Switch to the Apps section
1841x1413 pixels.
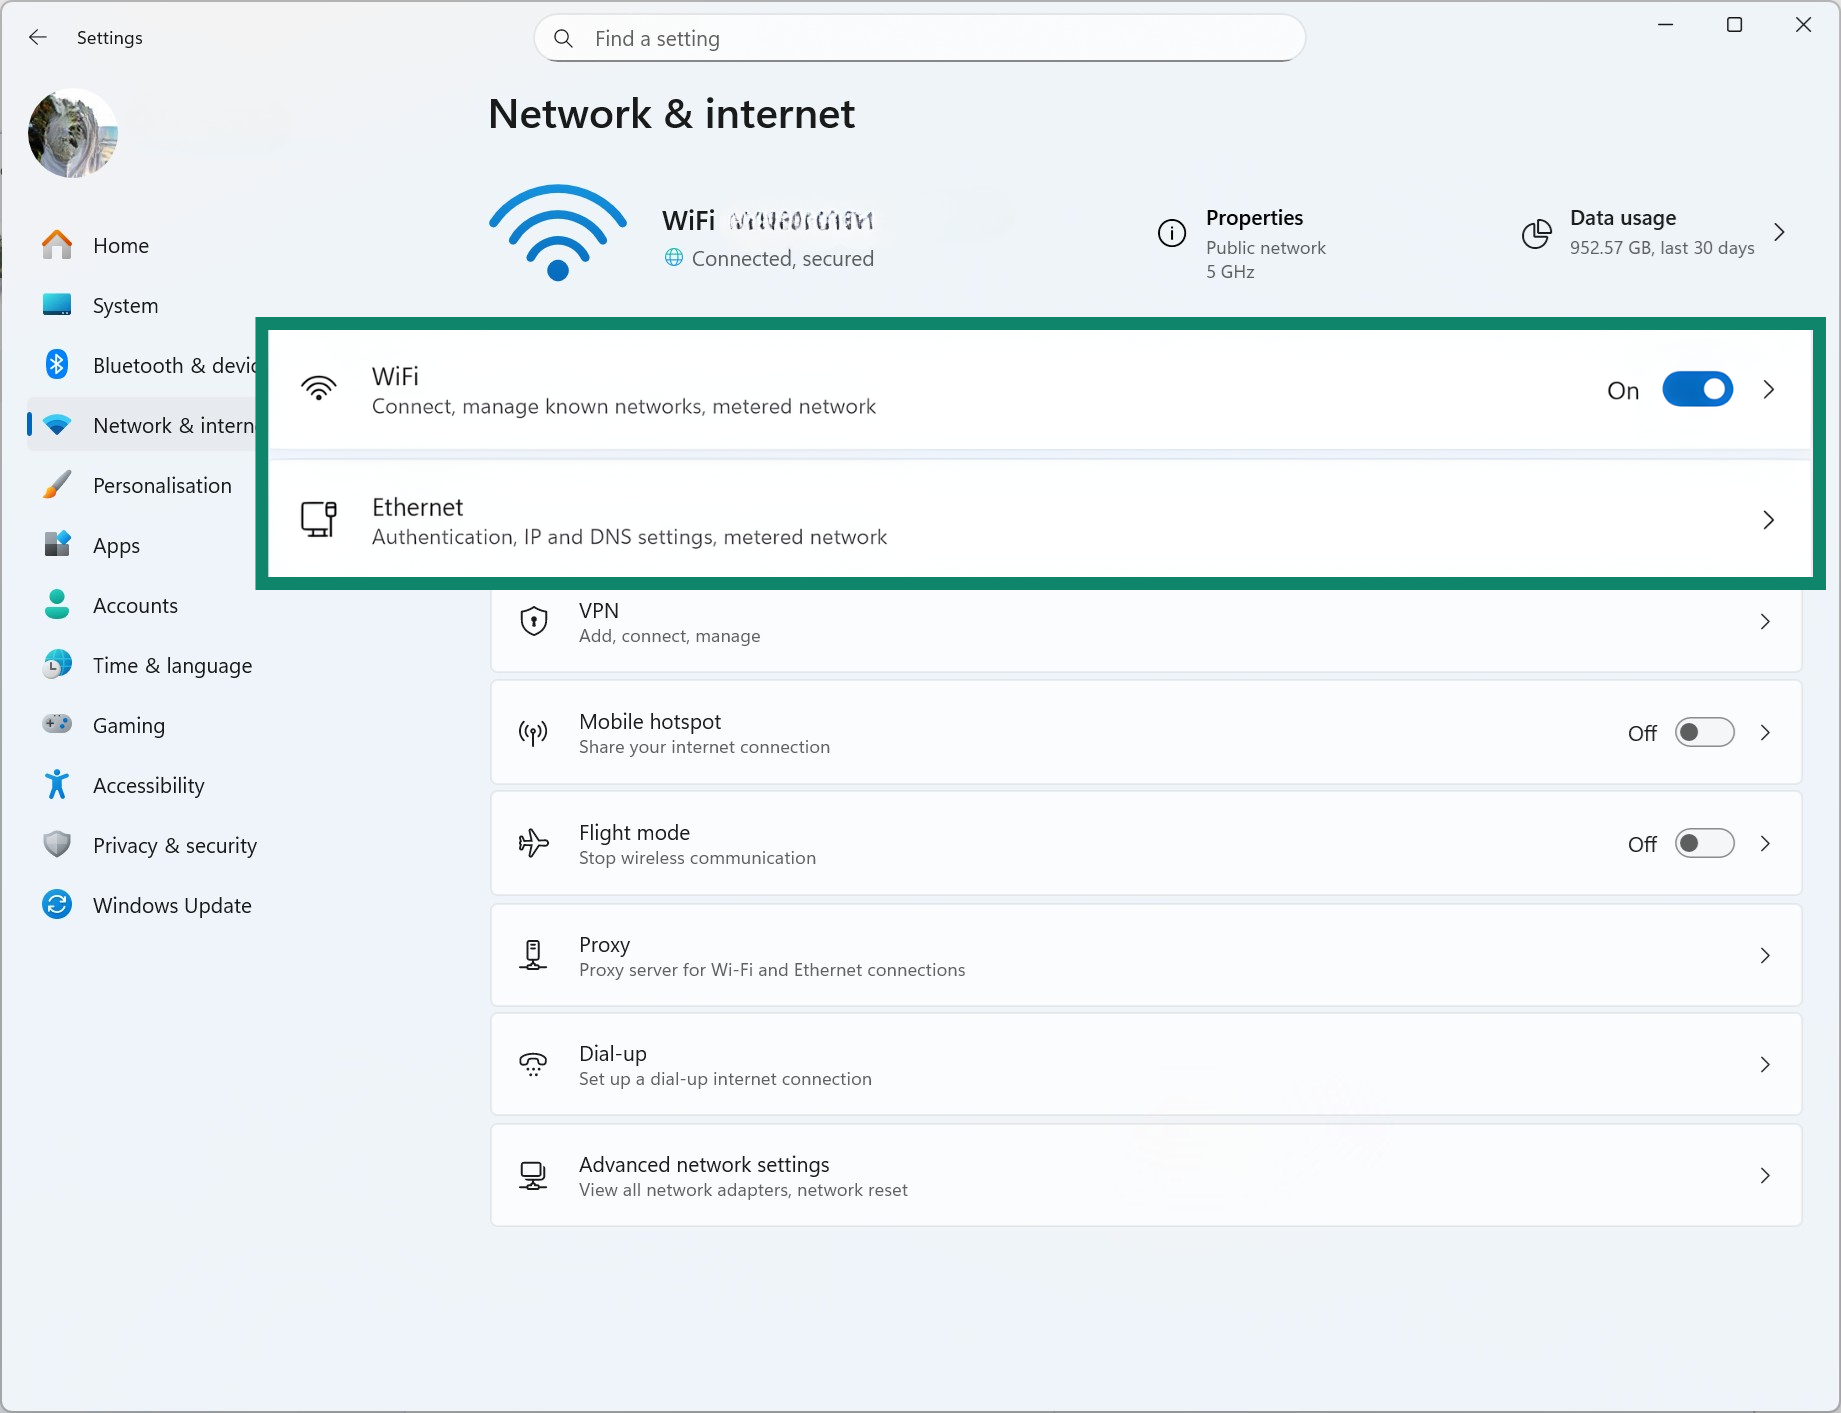pos(57,544)
